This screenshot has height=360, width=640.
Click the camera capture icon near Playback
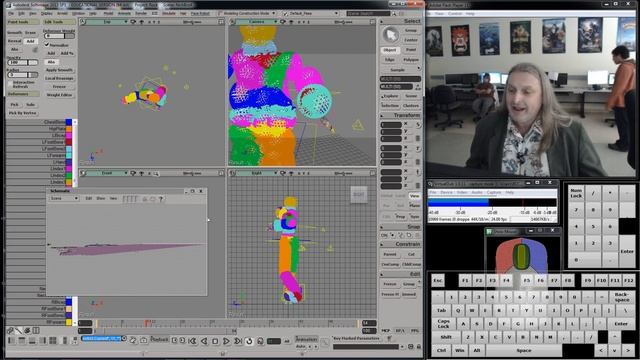coord(143,340)
